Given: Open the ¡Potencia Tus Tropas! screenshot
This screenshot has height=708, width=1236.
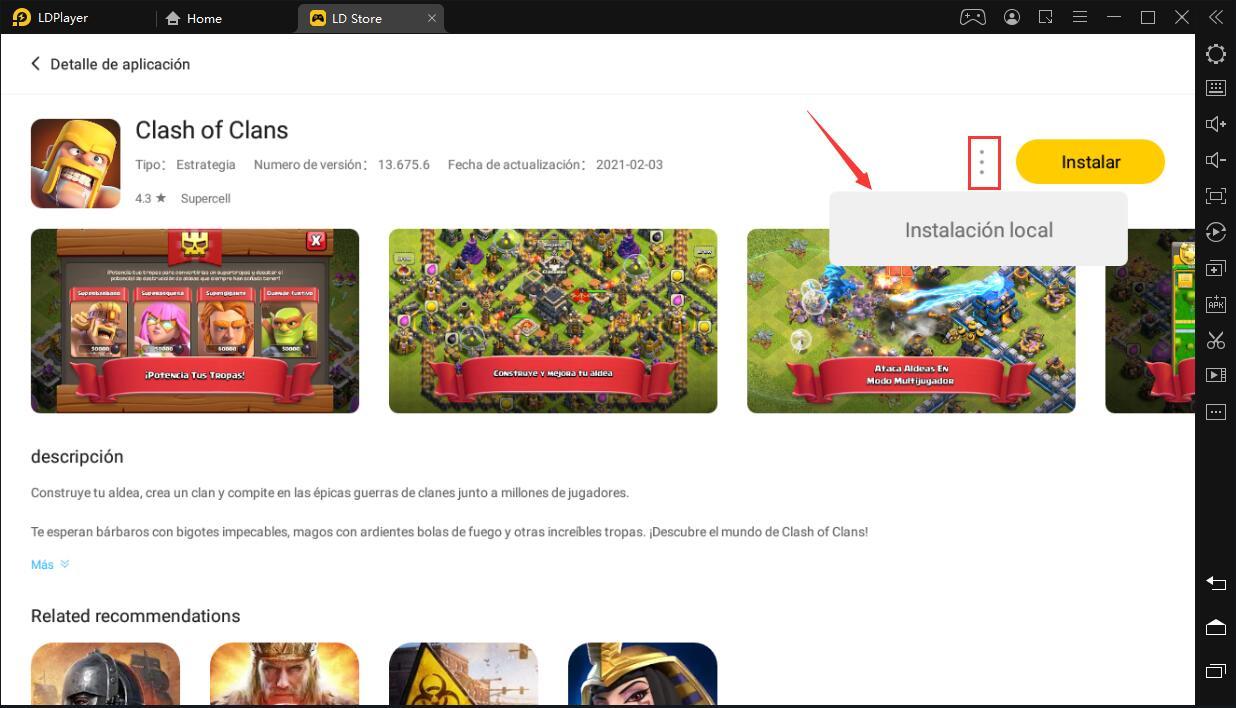Looking at the screenshot, I should tap(195, 321).
